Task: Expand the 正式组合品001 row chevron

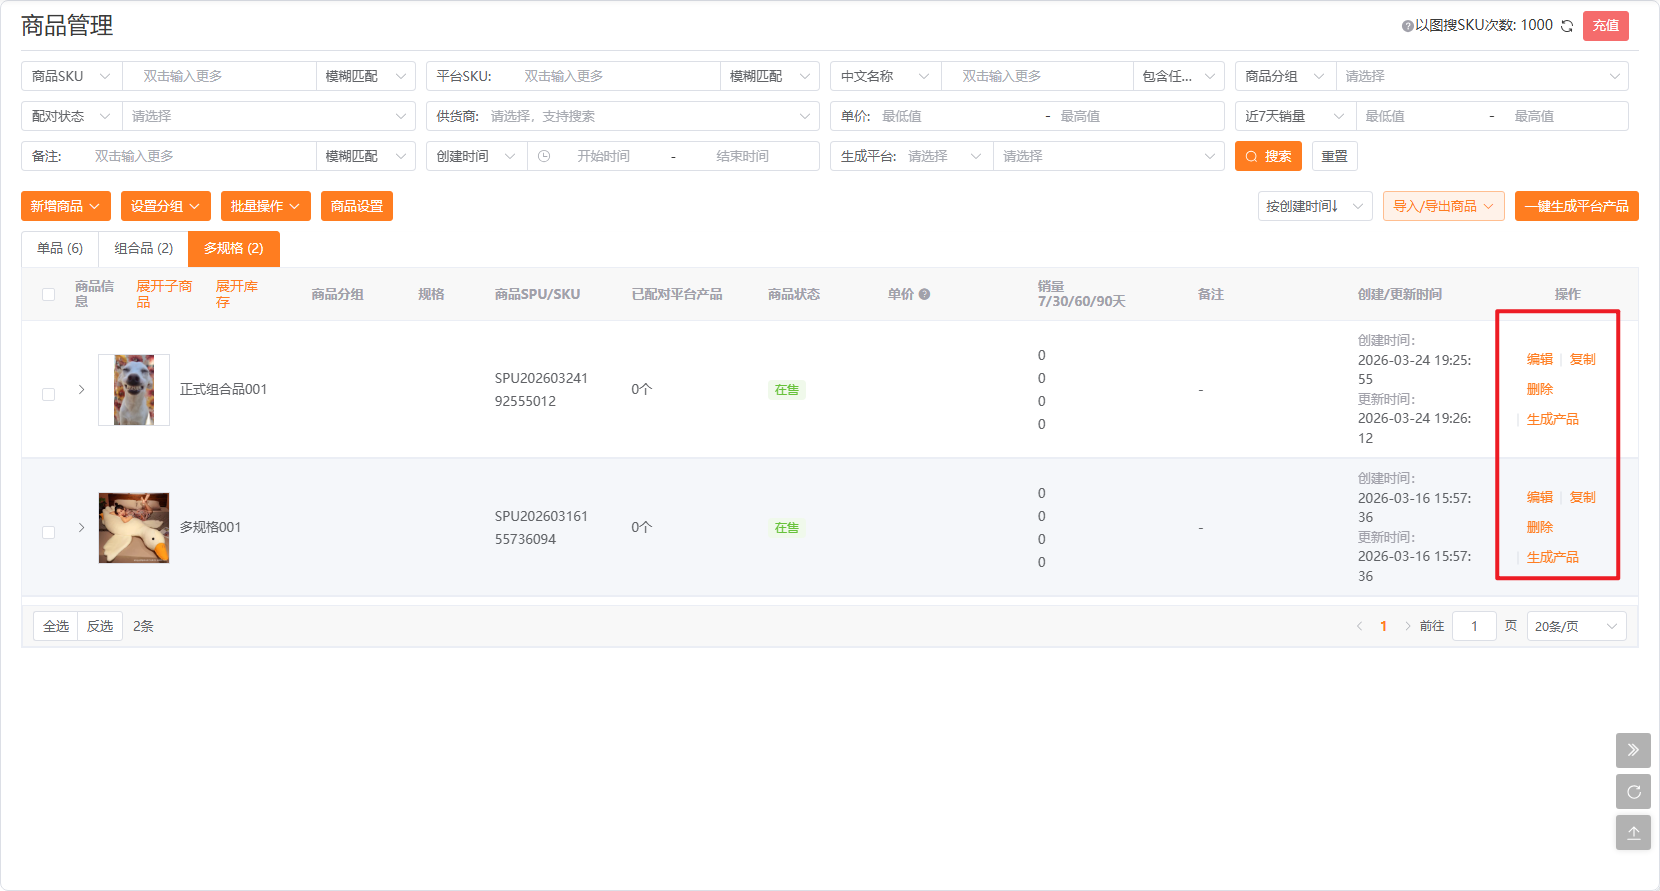Action: click(81, 389)
